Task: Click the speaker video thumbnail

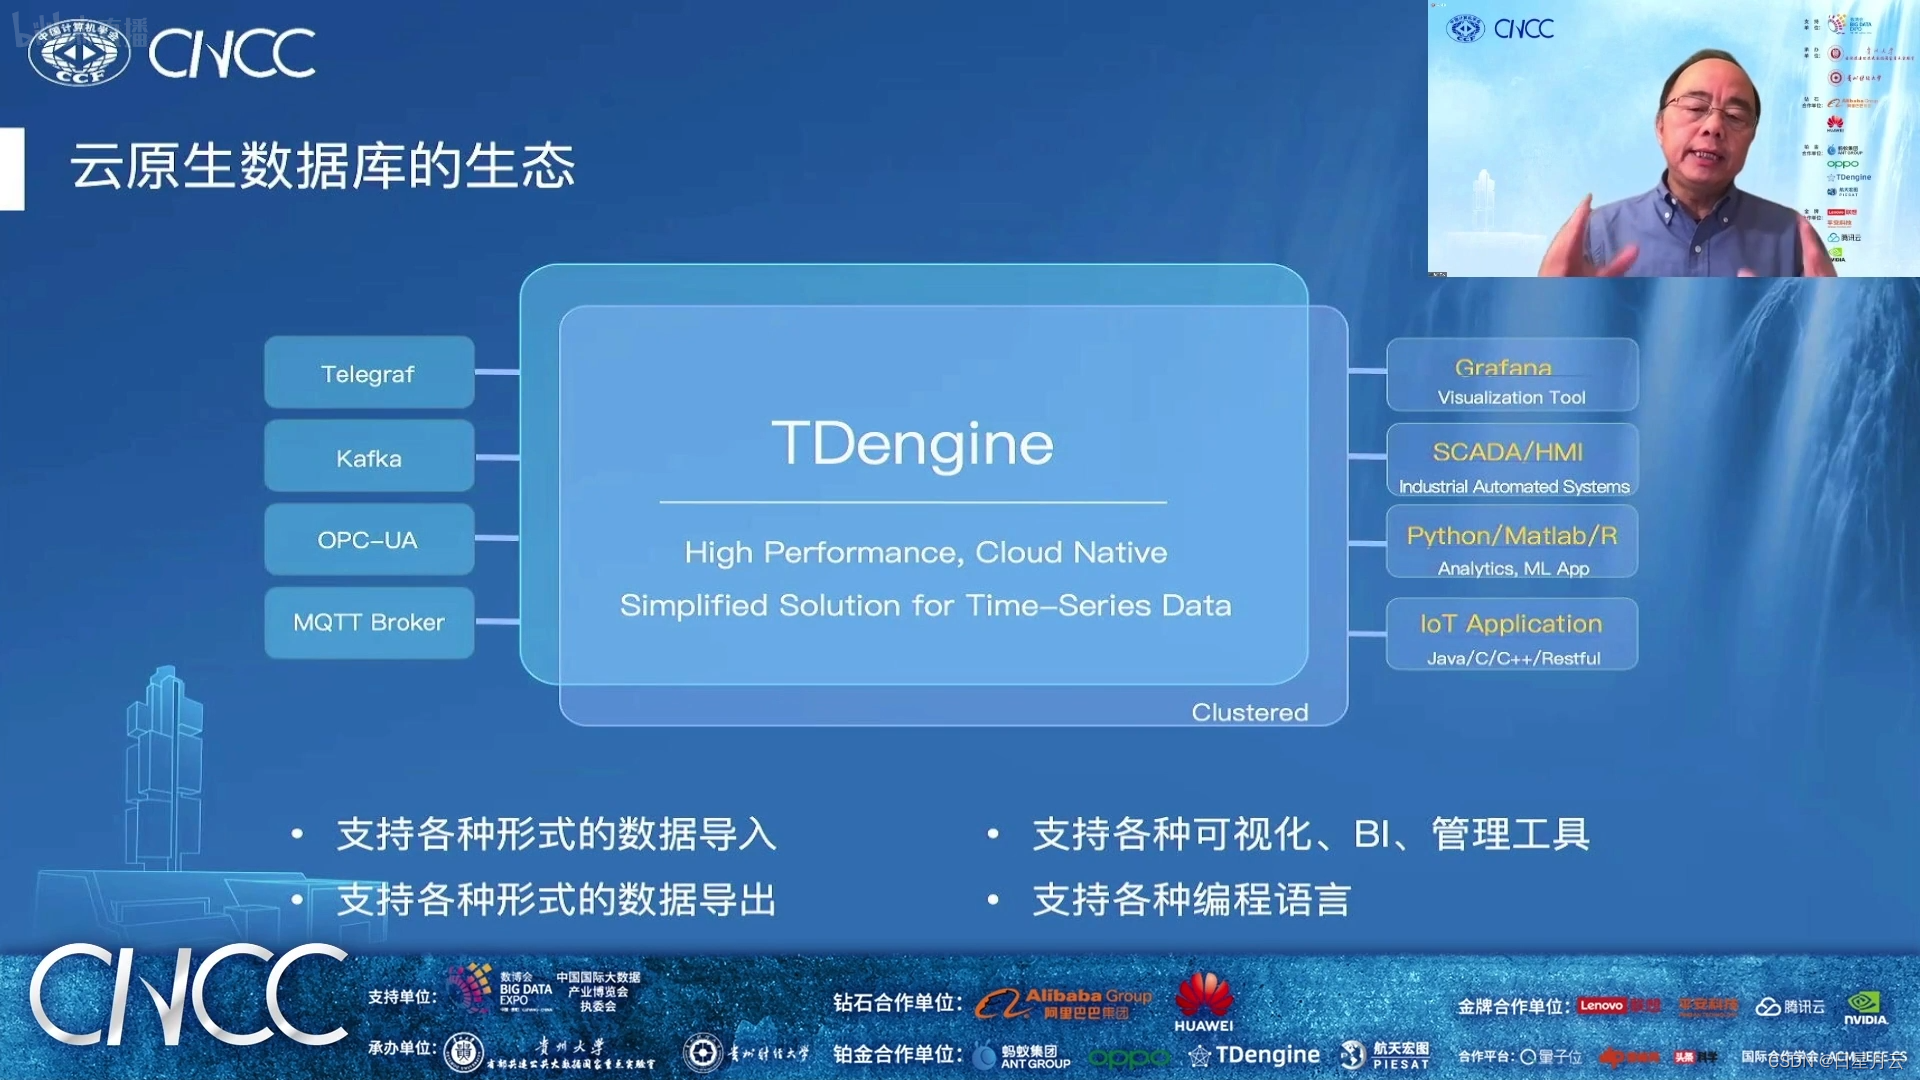Action: [1673, 138]
